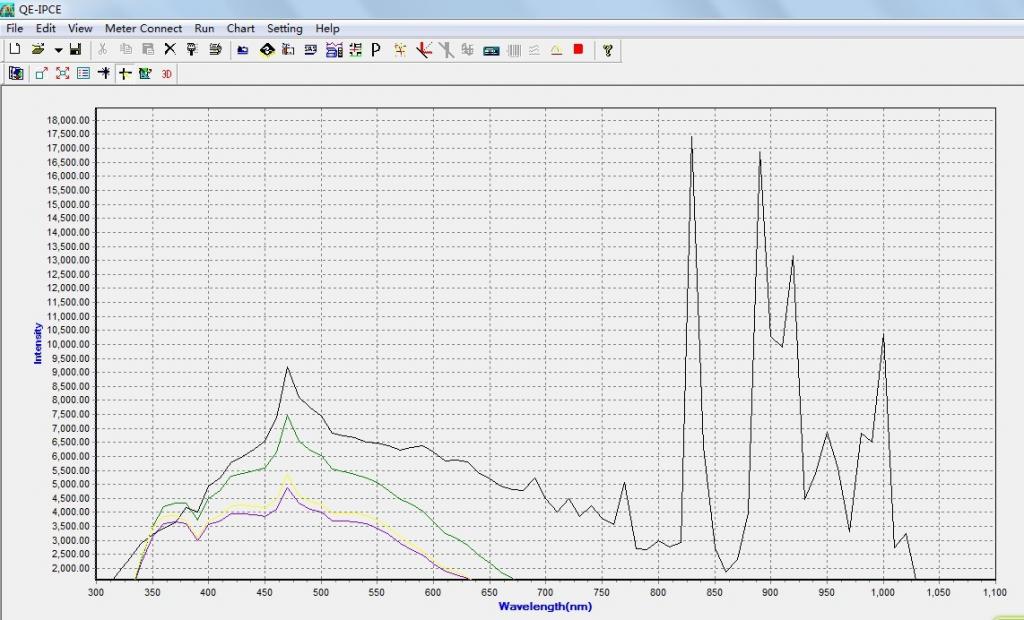Expand the dropdown arrow beside open folder
Image resolution: width=1024 pixels, height=620 pixels.
point(58,49)
